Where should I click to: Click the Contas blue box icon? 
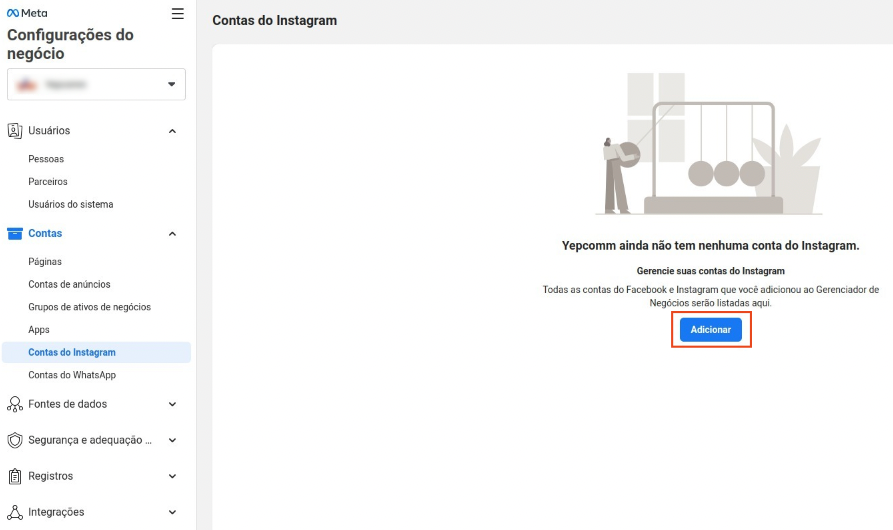coord(15,233)
